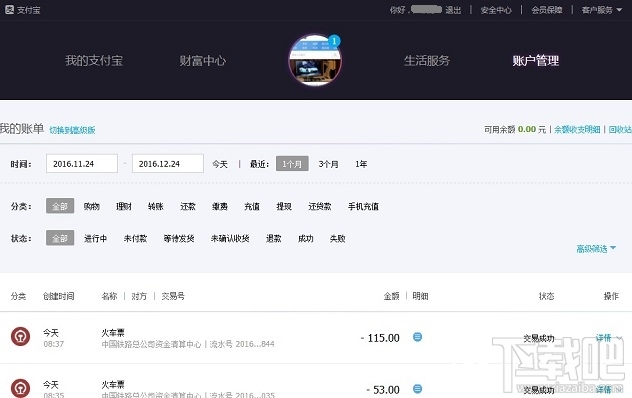Open 详情 link for 115.00 transaction
This screenshot has height=398, width=632.
pos(603,338)
